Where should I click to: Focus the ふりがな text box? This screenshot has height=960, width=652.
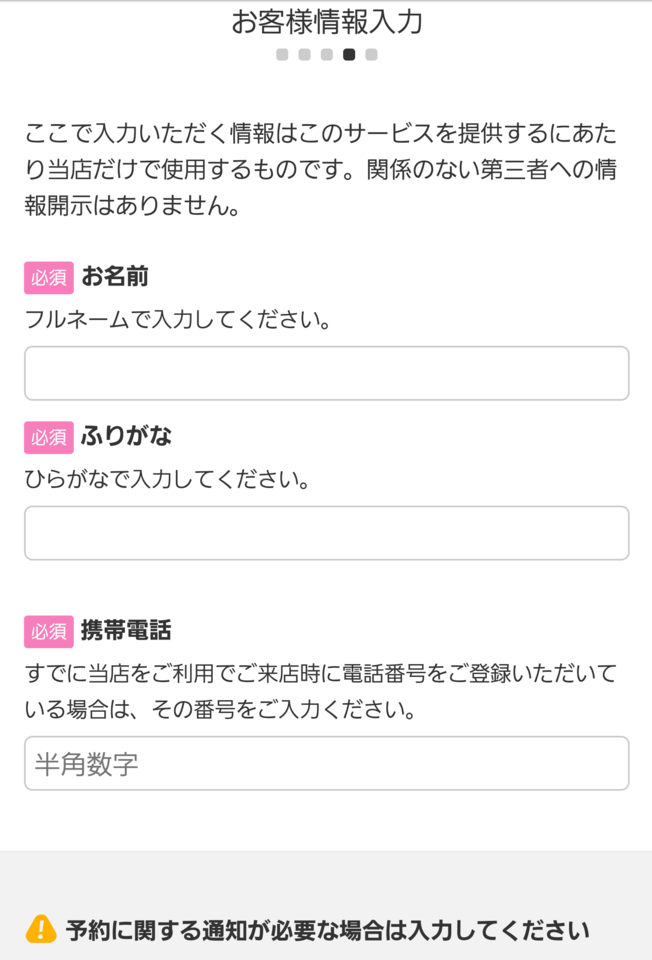pos(326,532)
